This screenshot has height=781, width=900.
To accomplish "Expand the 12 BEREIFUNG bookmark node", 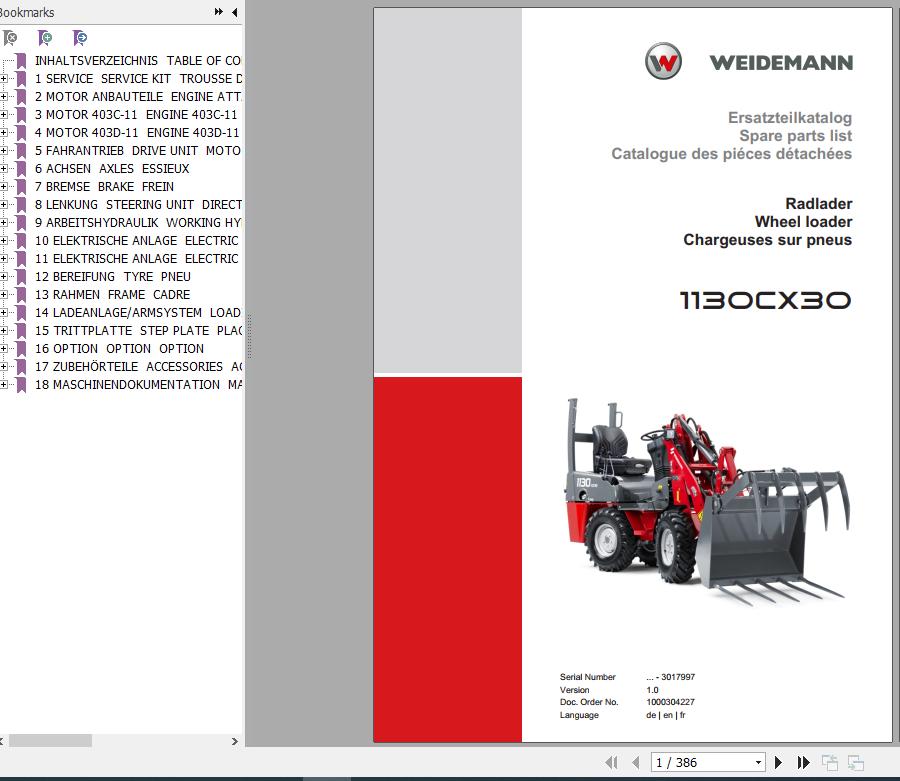I will point(3,277).
